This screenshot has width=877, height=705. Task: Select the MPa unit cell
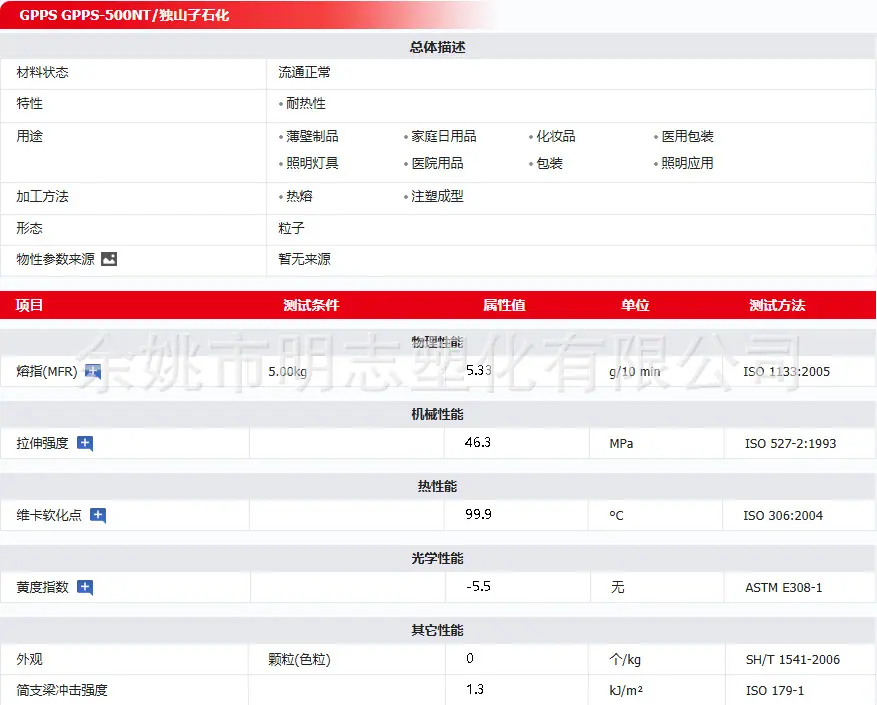coord(621,444)
